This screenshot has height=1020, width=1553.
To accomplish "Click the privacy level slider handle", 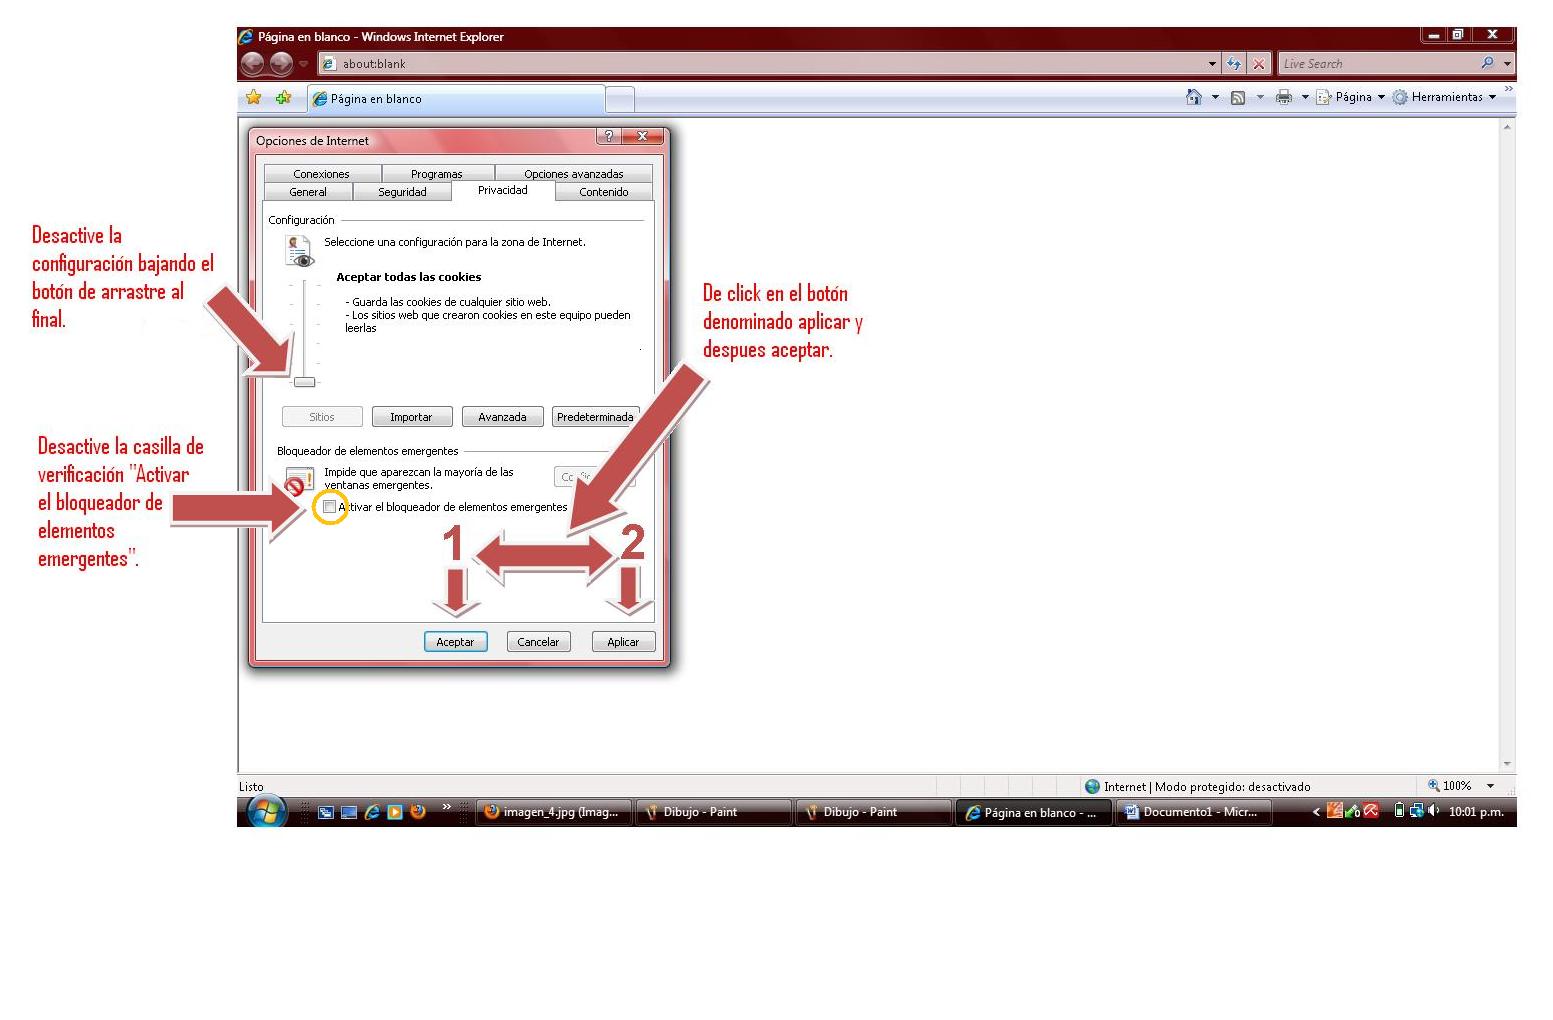I will [x=305, y=382].
